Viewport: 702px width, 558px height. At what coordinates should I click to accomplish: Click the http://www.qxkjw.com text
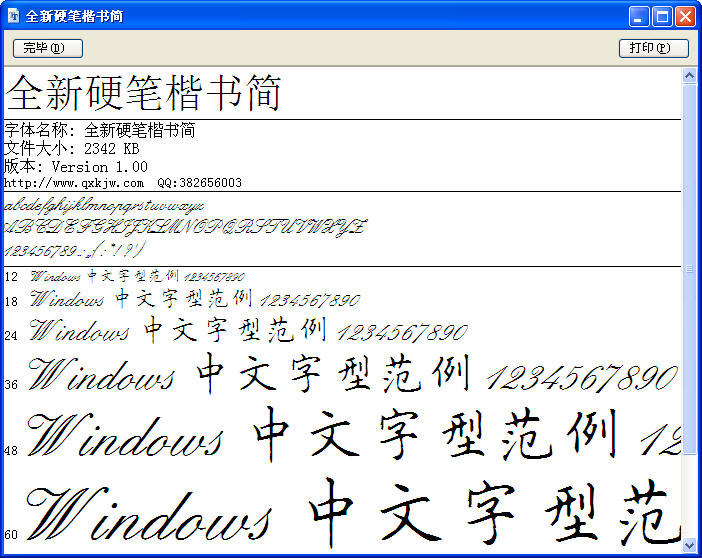(x=74, y=183)
